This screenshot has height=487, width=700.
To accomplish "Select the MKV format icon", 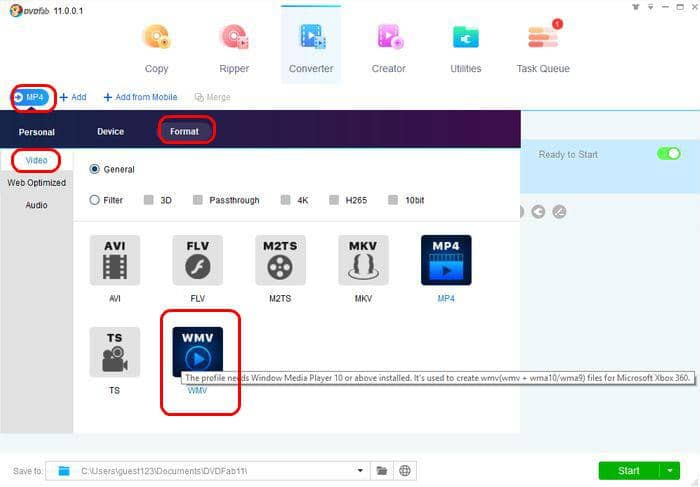I will coord(363,260).
